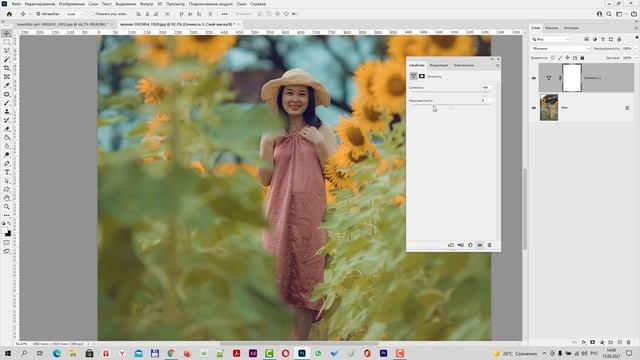Select the Zoom tool in the toolbox
Image resolution: width=640 pixels, height=360 pixels.
tap(7, 207)
